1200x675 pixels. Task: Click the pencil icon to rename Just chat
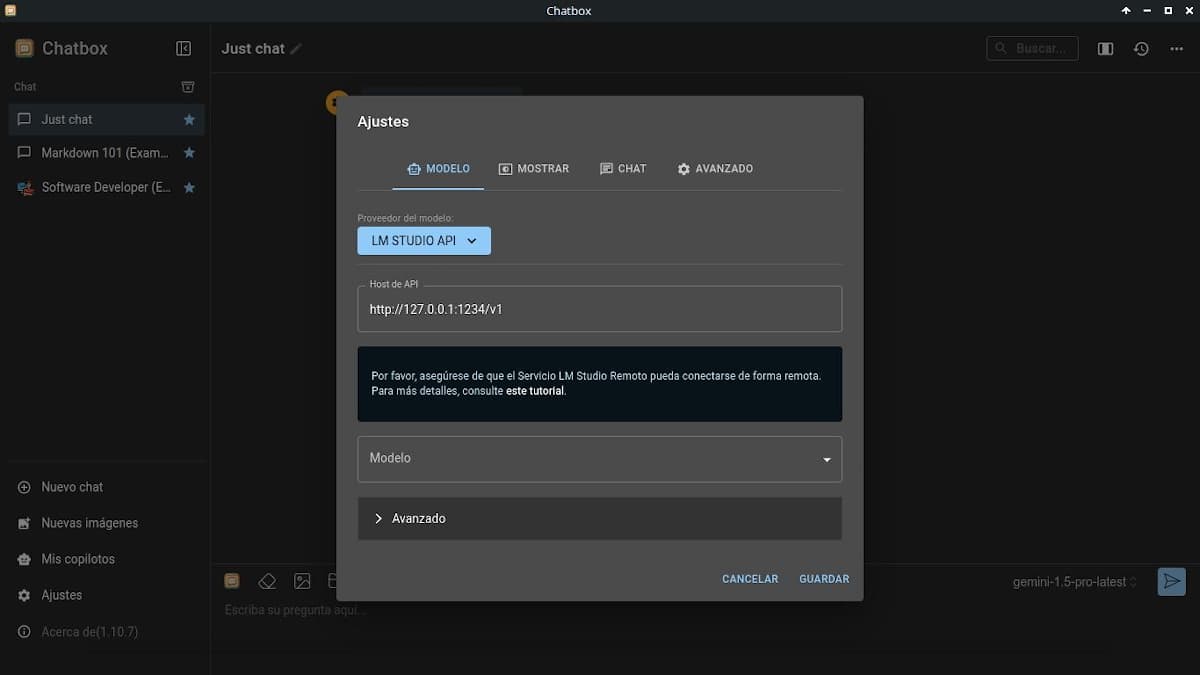(296, 48)
